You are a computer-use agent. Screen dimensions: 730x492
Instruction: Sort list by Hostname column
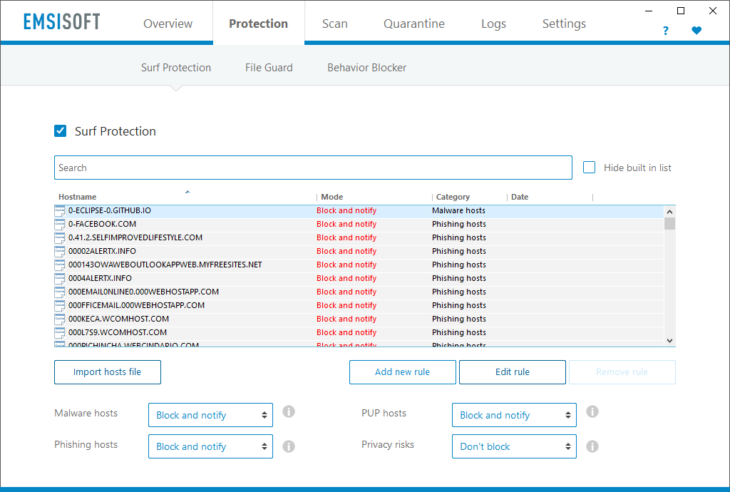(x=77, y=197)
